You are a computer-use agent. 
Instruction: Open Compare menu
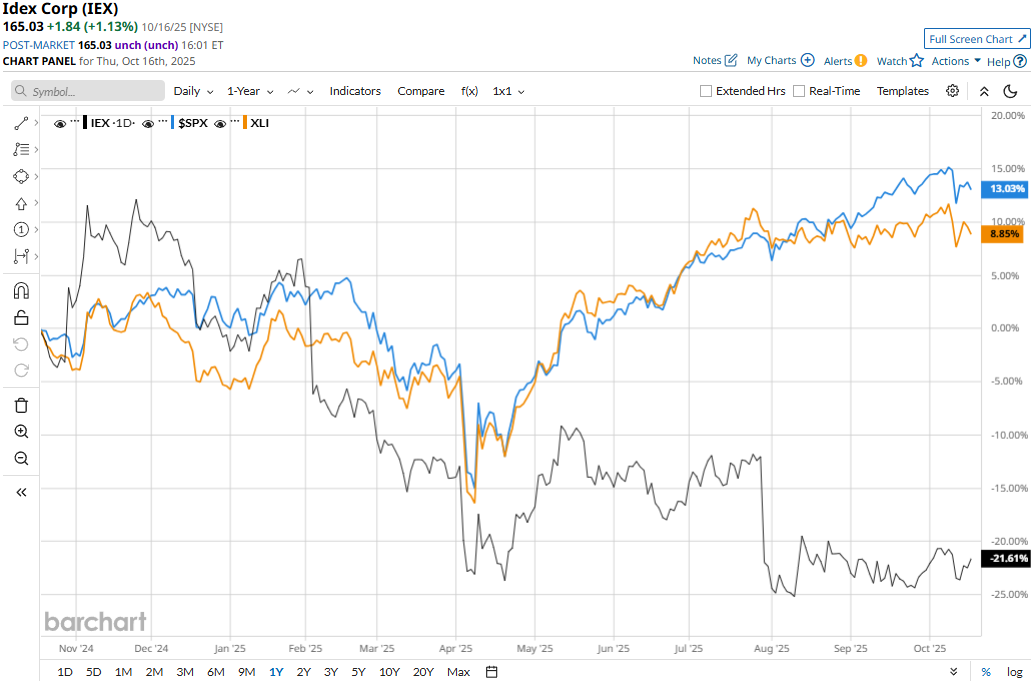click(421, 91)
